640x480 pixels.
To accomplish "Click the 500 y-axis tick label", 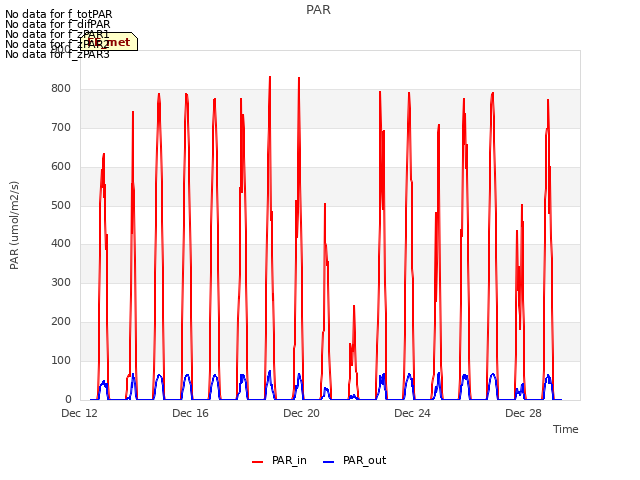I will pyautogui.click(x=61, y=205).
